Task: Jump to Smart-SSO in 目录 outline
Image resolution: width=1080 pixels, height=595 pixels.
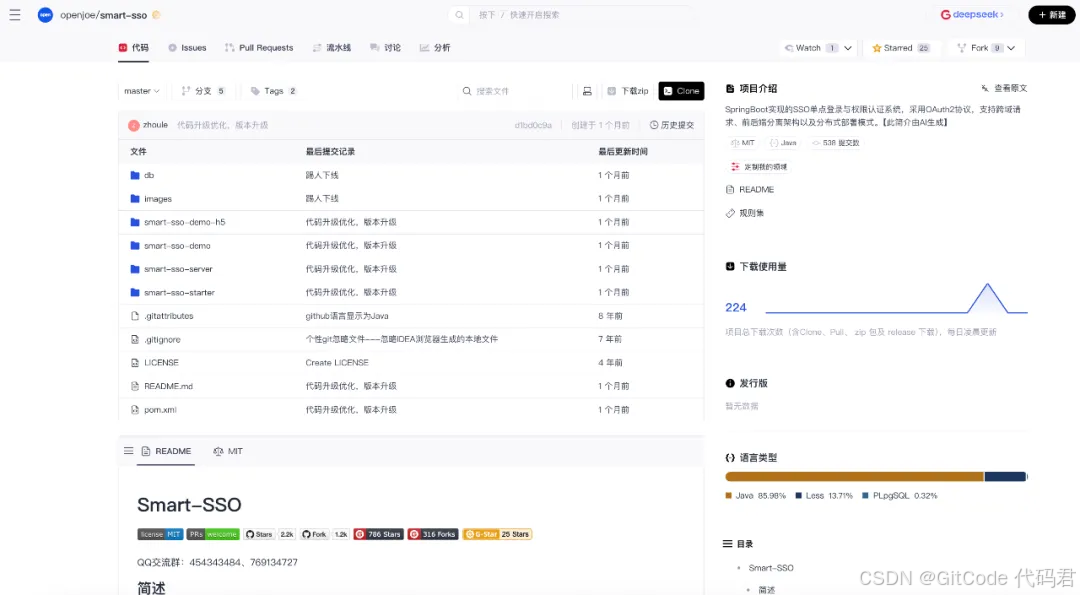Action: tap(771, 568)
